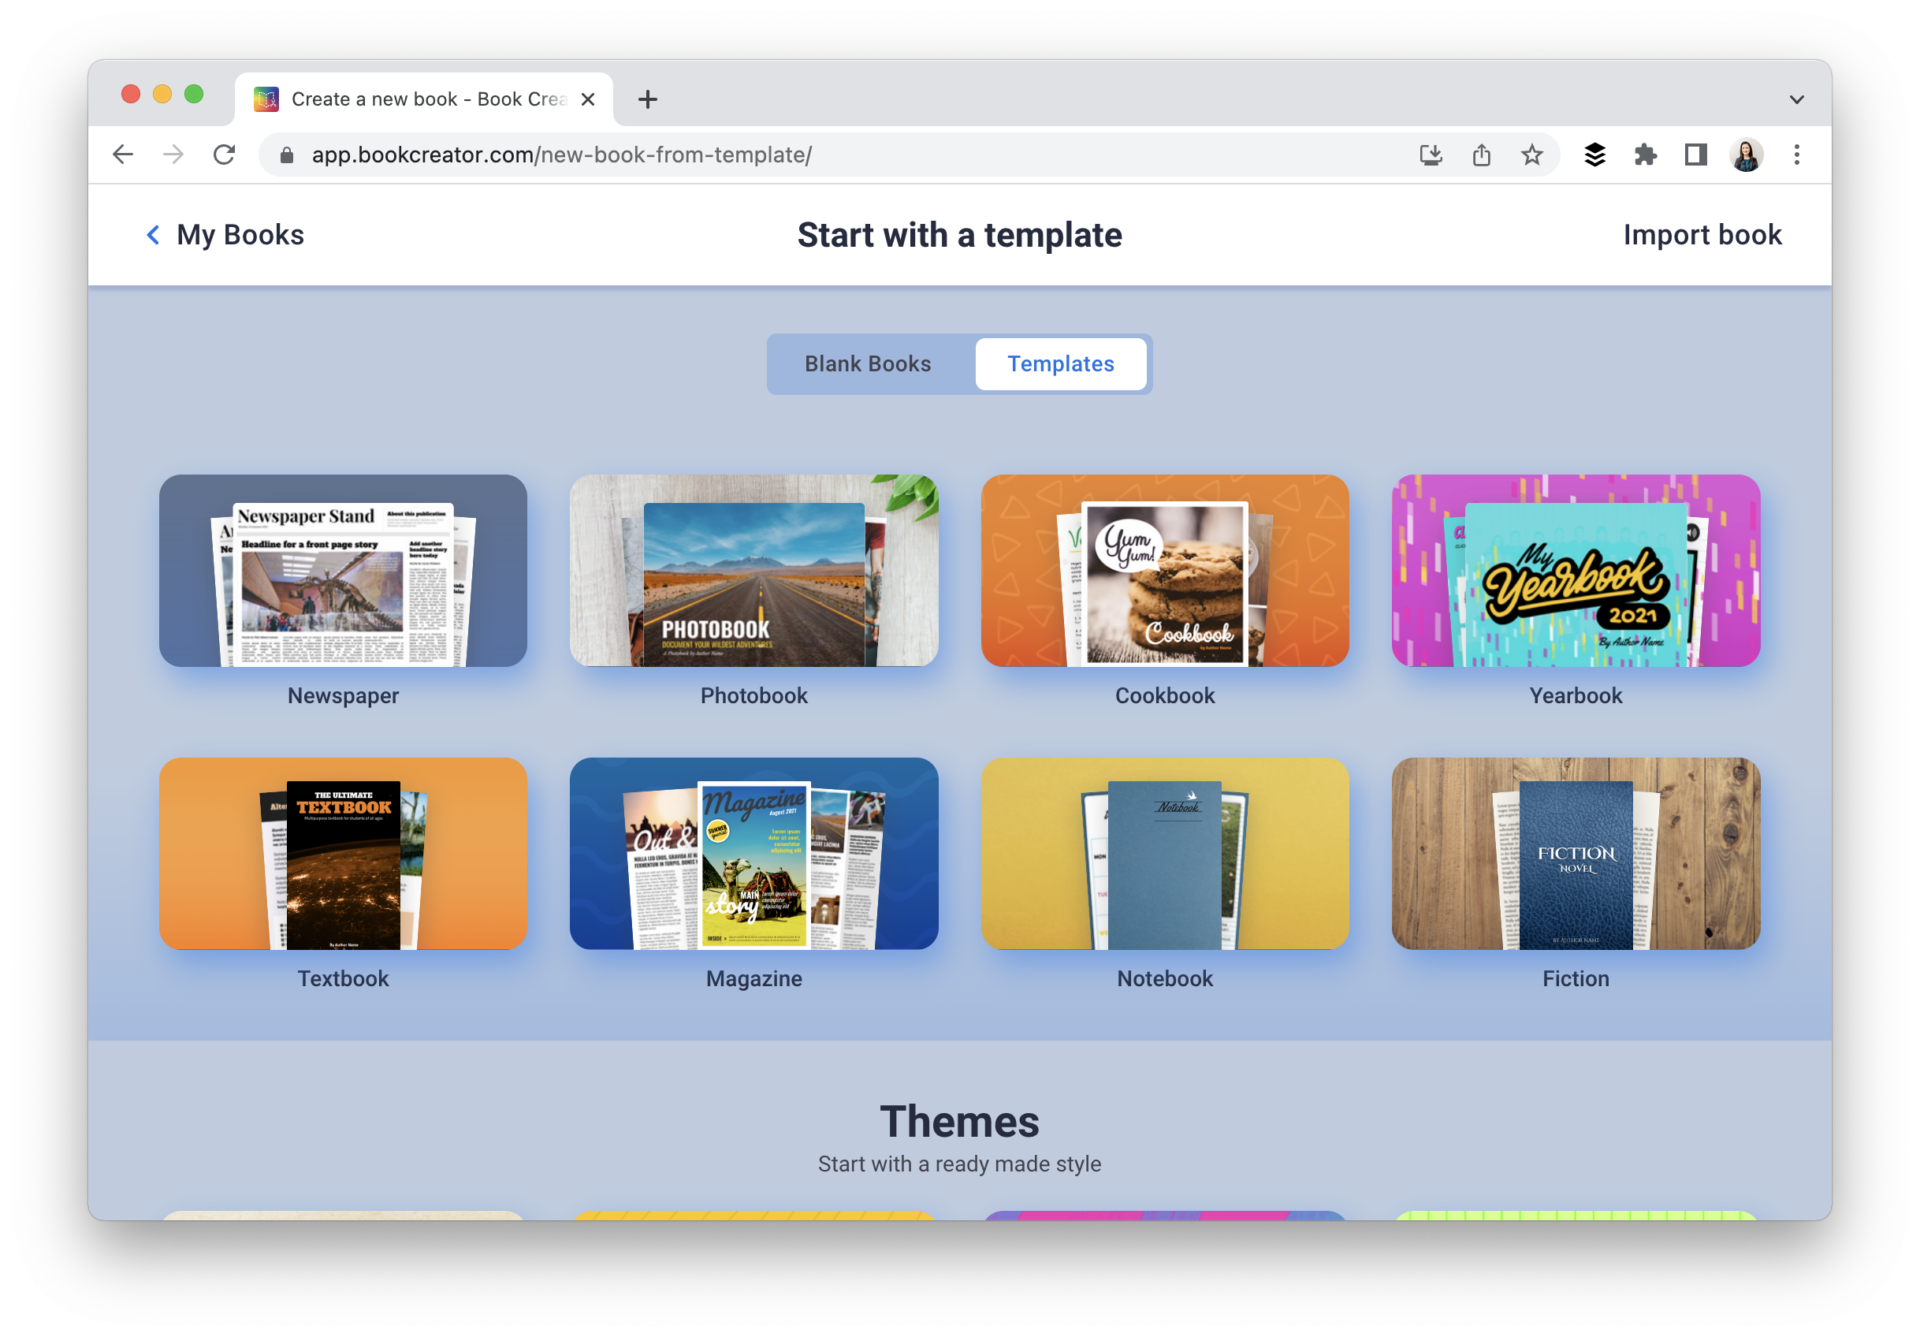Click the stacked layers extension icon
The width and height of the screenshot is (1920, 1337).
1595,154
